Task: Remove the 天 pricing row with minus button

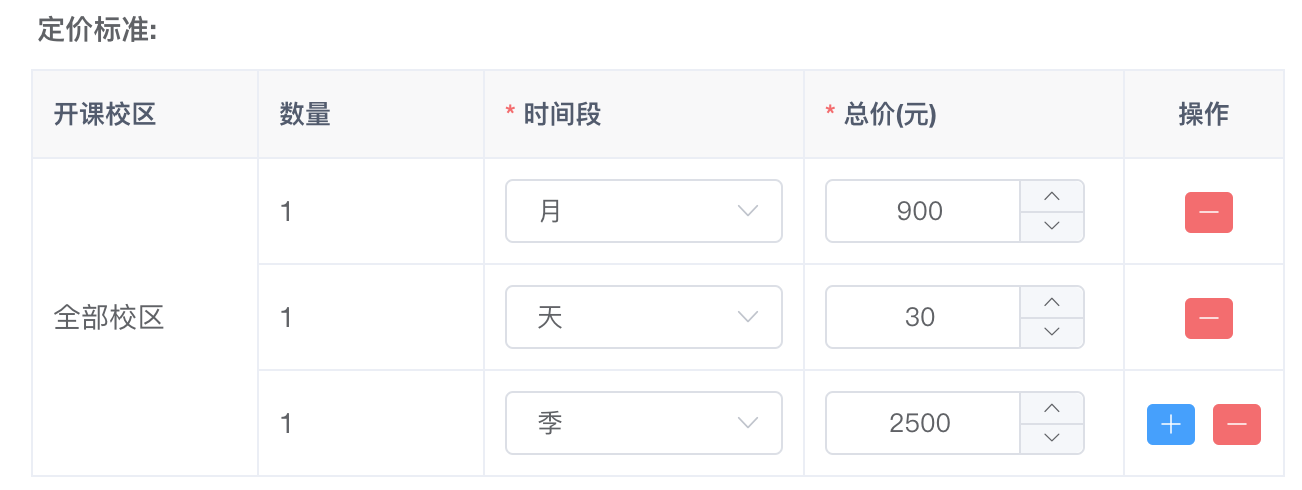Action: (x=1208, y=318)
